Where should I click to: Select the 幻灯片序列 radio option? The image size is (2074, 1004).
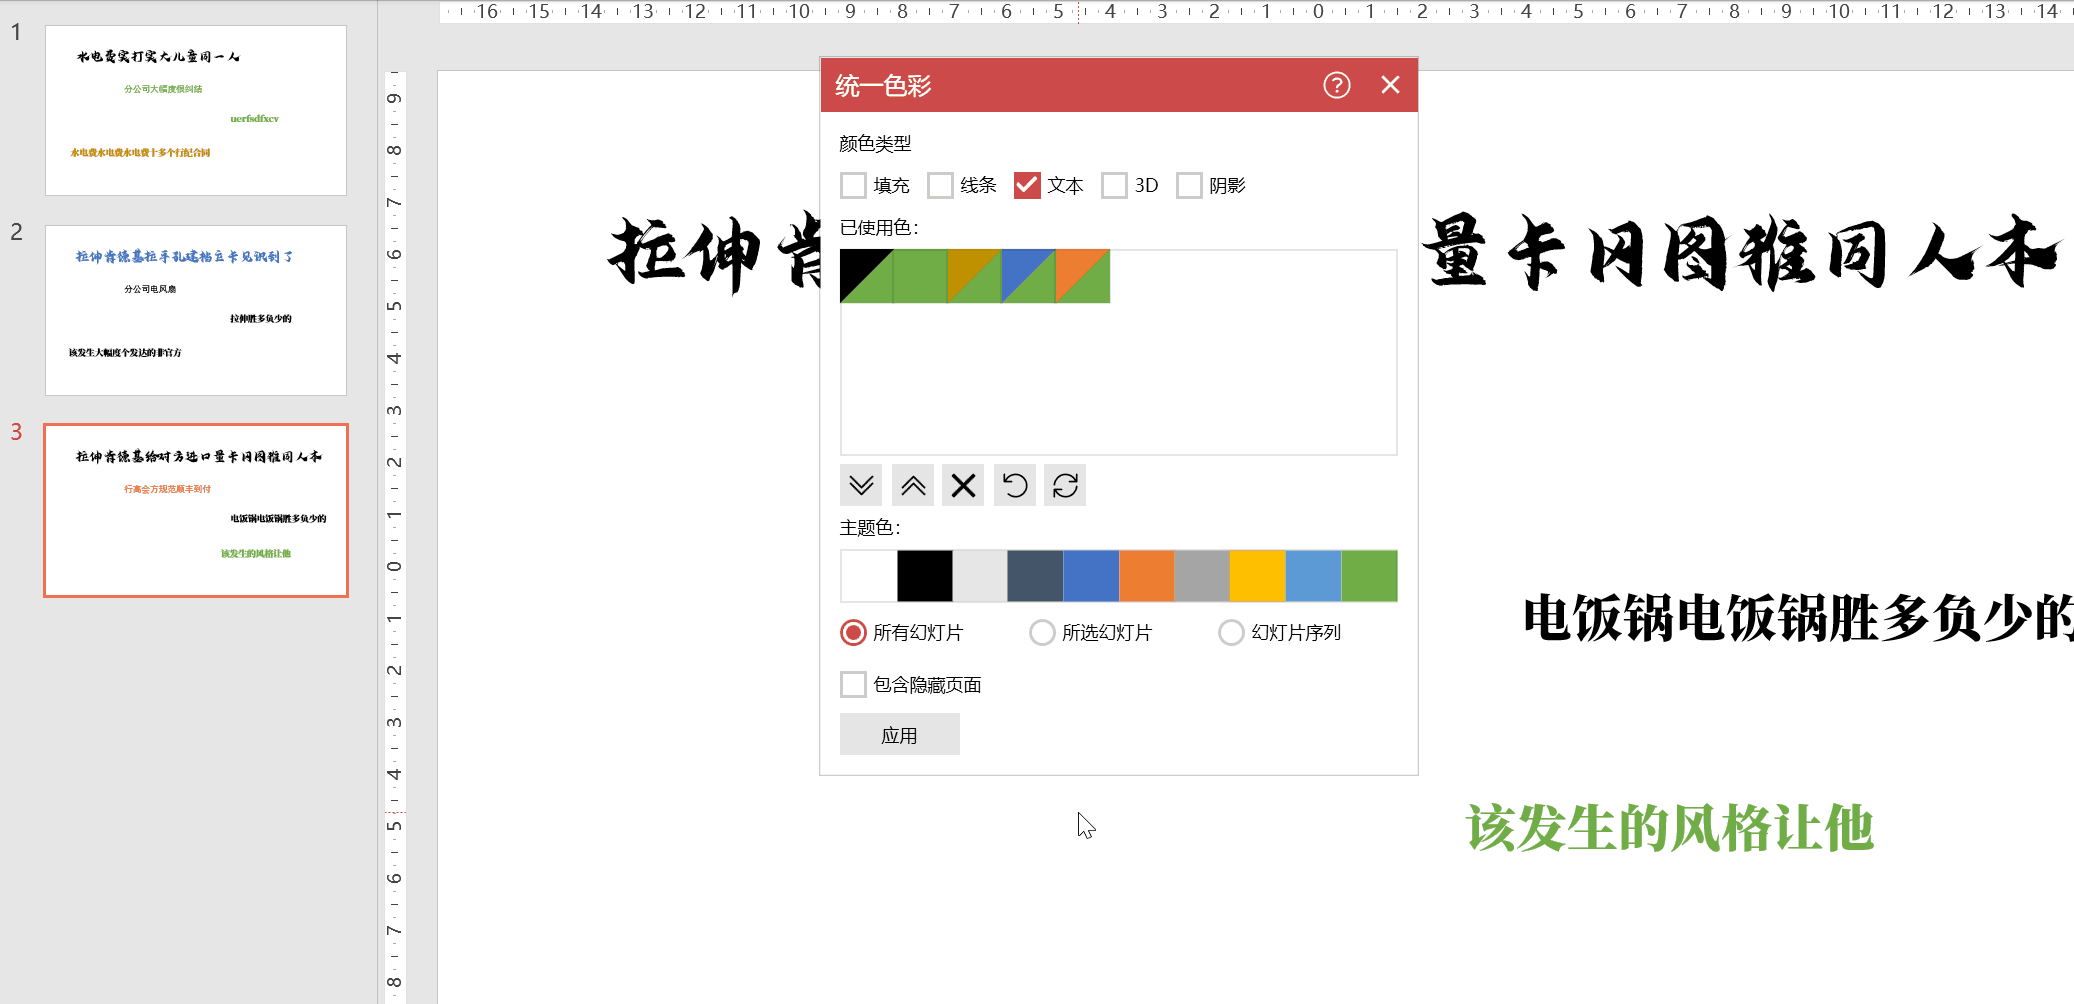(x=1231, y=633)
